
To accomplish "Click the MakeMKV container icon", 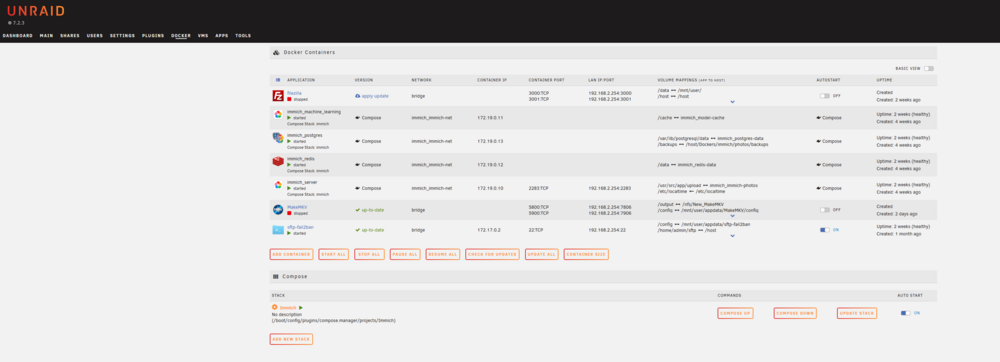I will coord(278,209).
